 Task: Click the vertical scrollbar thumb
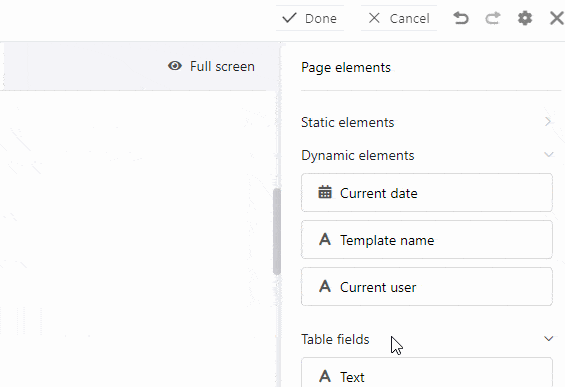[x=277, y=231]
